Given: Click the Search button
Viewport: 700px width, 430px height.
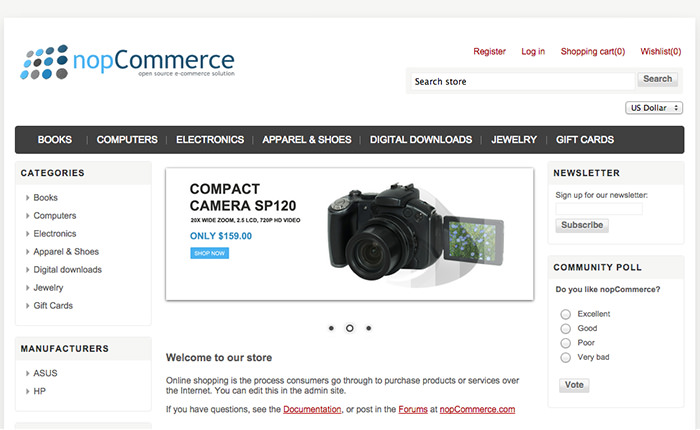Looking at the screenshot, I should [658, 79].
